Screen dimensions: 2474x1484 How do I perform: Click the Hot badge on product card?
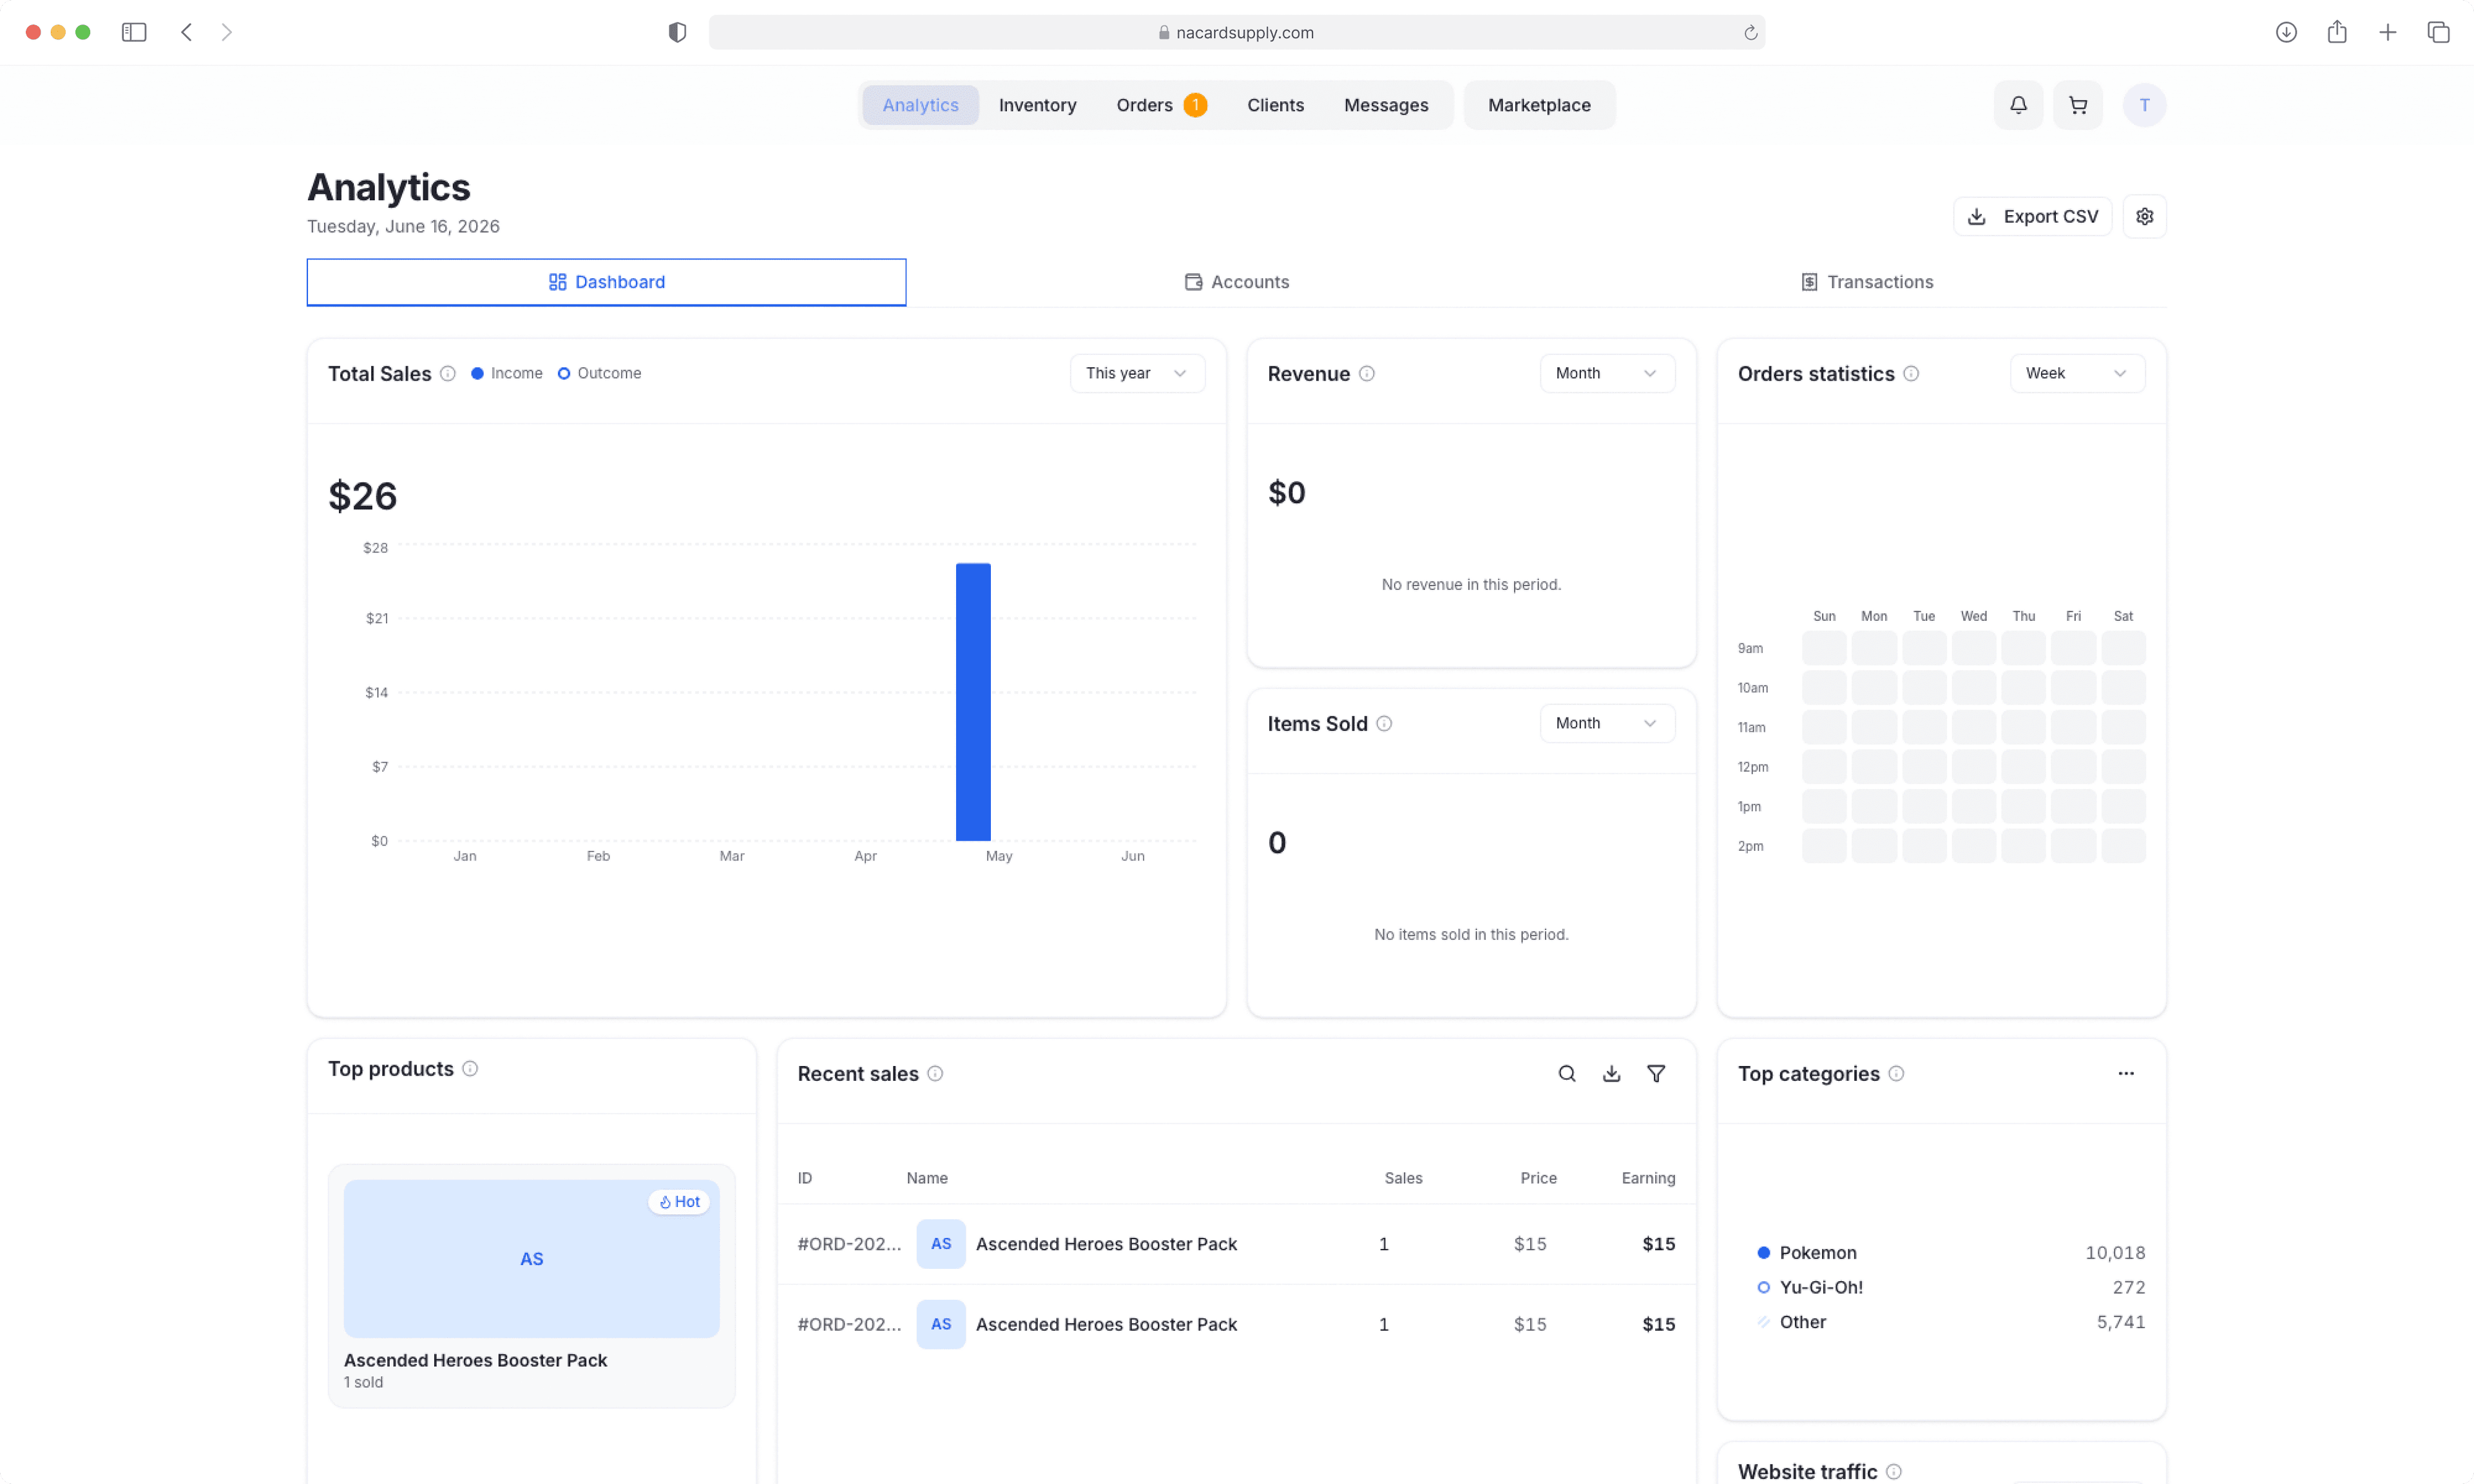point(679,1201)
